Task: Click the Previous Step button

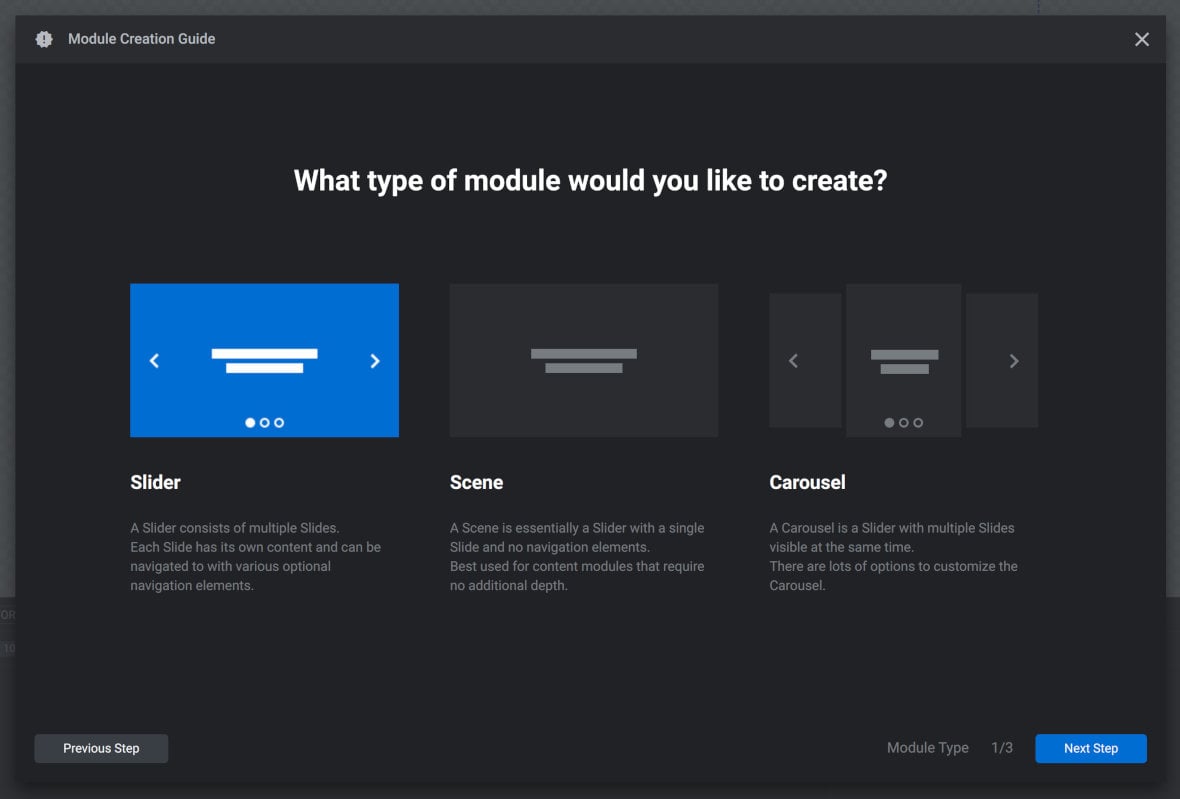Action: point(101,748)
